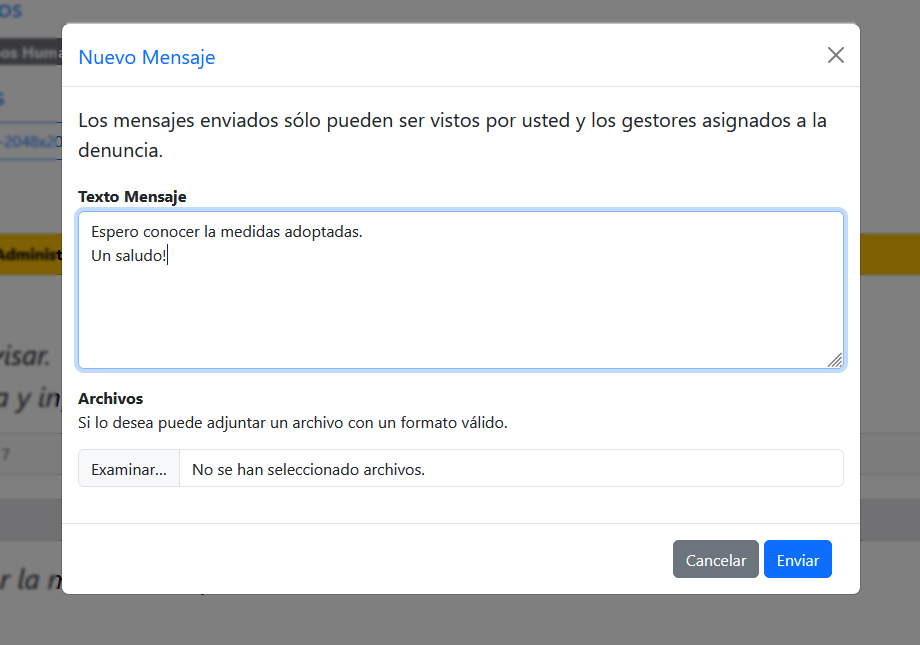The width and height of the screenshot is (920, 645).
Task: Click the Cancelar button
Action: tap(715, 559)
